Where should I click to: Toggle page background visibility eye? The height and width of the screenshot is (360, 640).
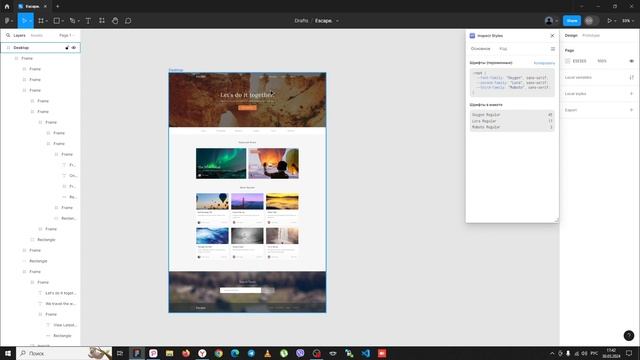(x=631, y=61)
